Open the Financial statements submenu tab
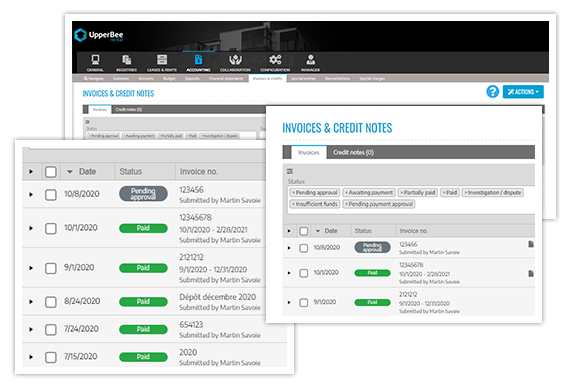 [226, 79]
